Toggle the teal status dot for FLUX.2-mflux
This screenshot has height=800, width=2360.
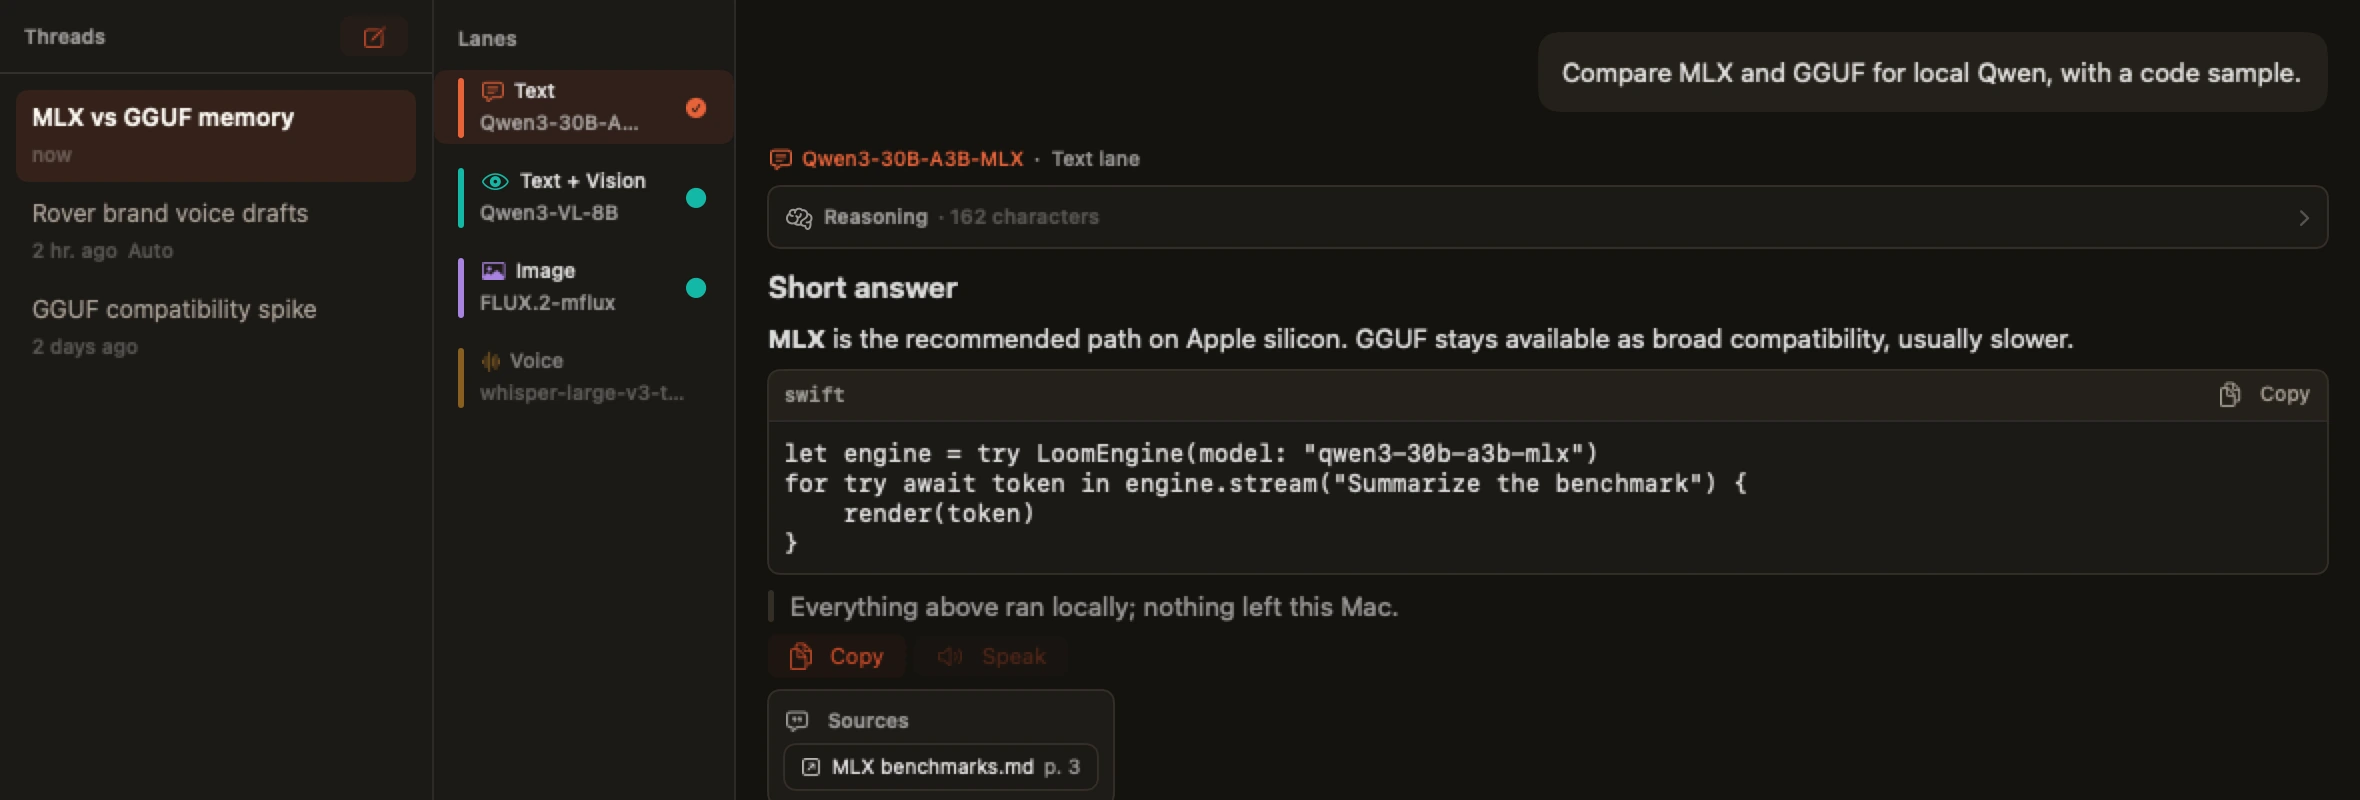pos(696,288)
